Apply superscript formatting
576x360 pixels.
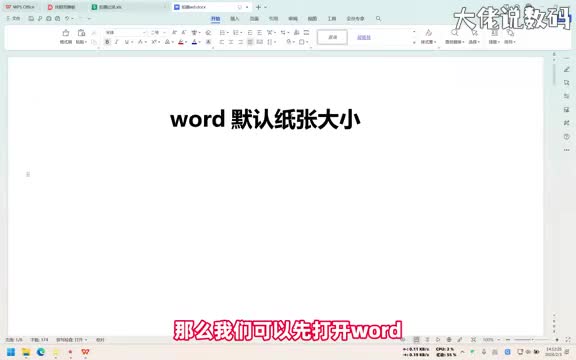[154, 42]
